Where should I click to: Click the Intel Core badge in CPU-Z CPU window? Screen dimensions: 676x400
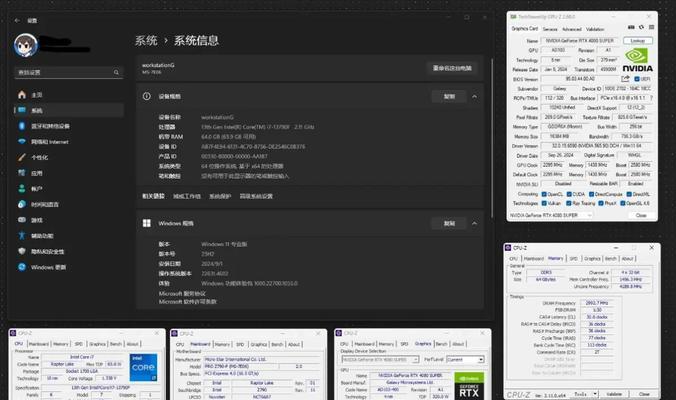coord(143,368)
